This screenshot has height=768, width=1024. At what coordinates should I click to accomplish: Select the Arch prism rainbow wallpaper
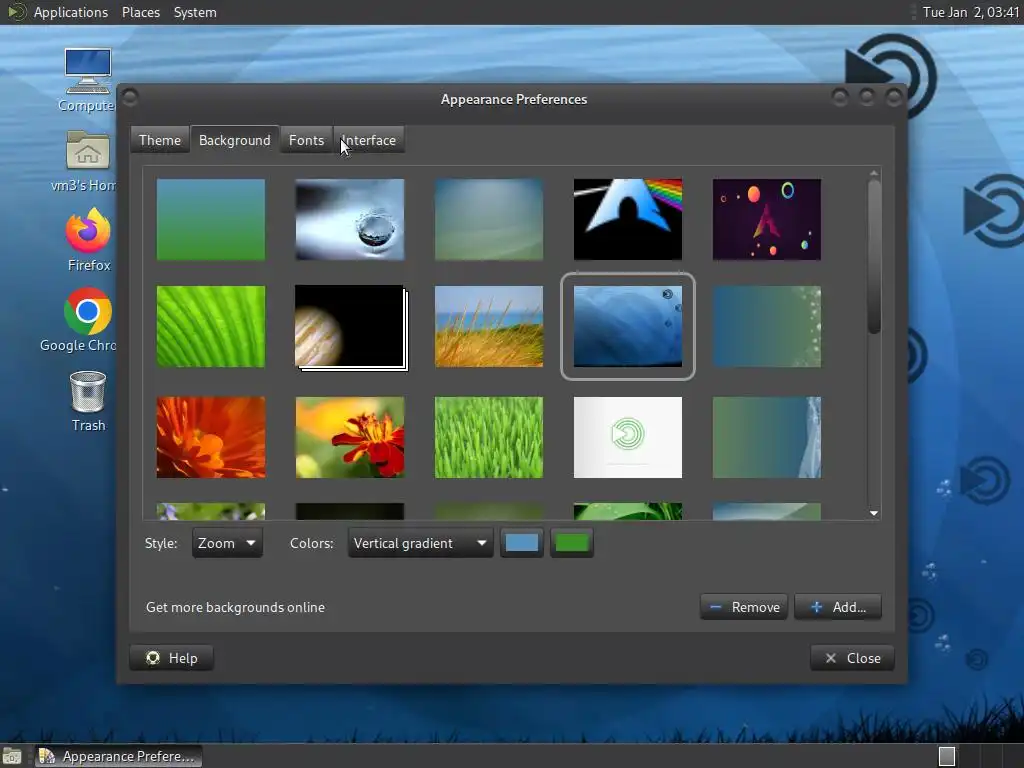pyautogui.click(x=628, y=219)
